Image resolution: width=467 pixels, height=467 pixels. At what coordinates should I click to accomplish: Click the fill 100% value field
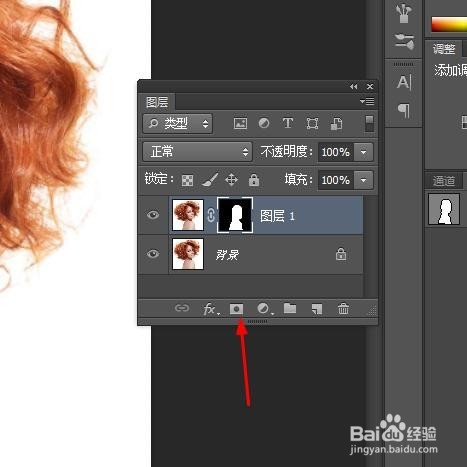coord(336,180)
